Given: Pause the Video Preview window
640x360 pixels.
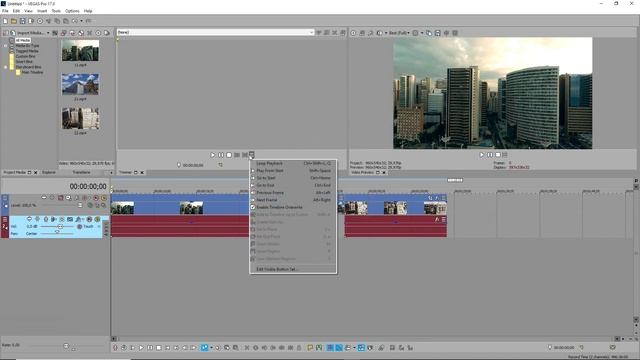Looking at the screenshot, I should tap(490, 155).
